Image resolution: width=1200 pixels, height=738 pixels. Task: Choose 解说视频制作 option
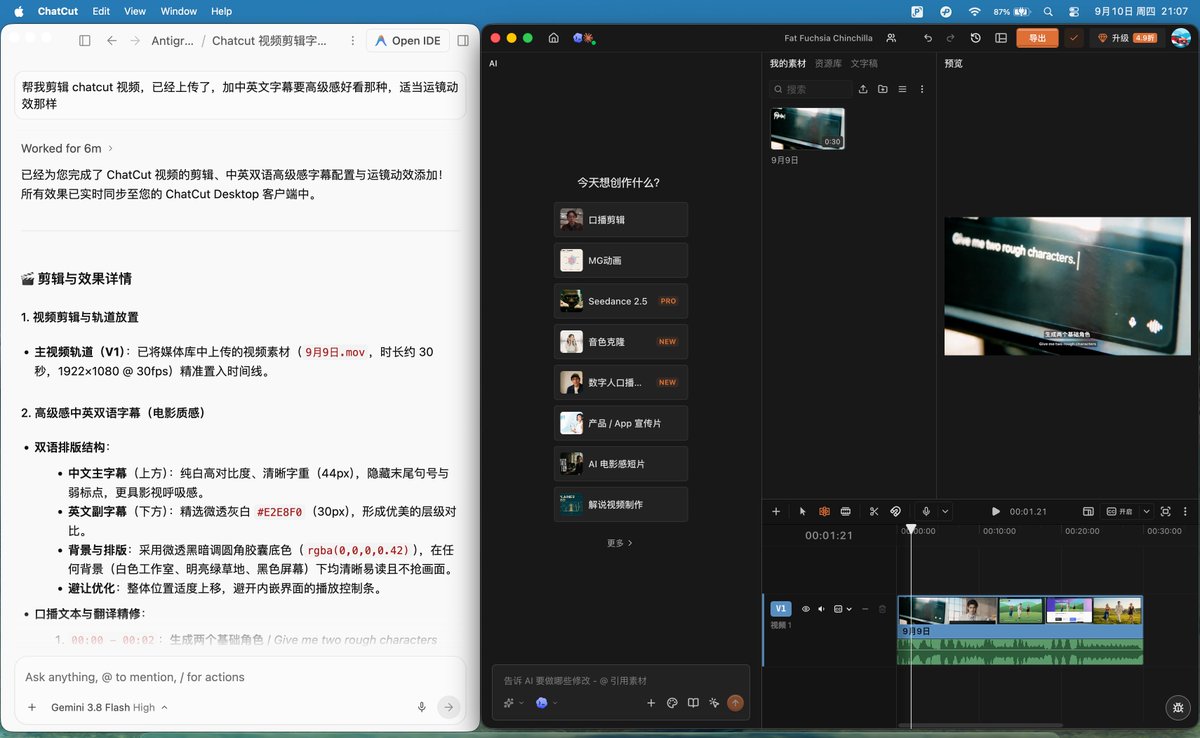pyautogui.click(x=621, y=504)
